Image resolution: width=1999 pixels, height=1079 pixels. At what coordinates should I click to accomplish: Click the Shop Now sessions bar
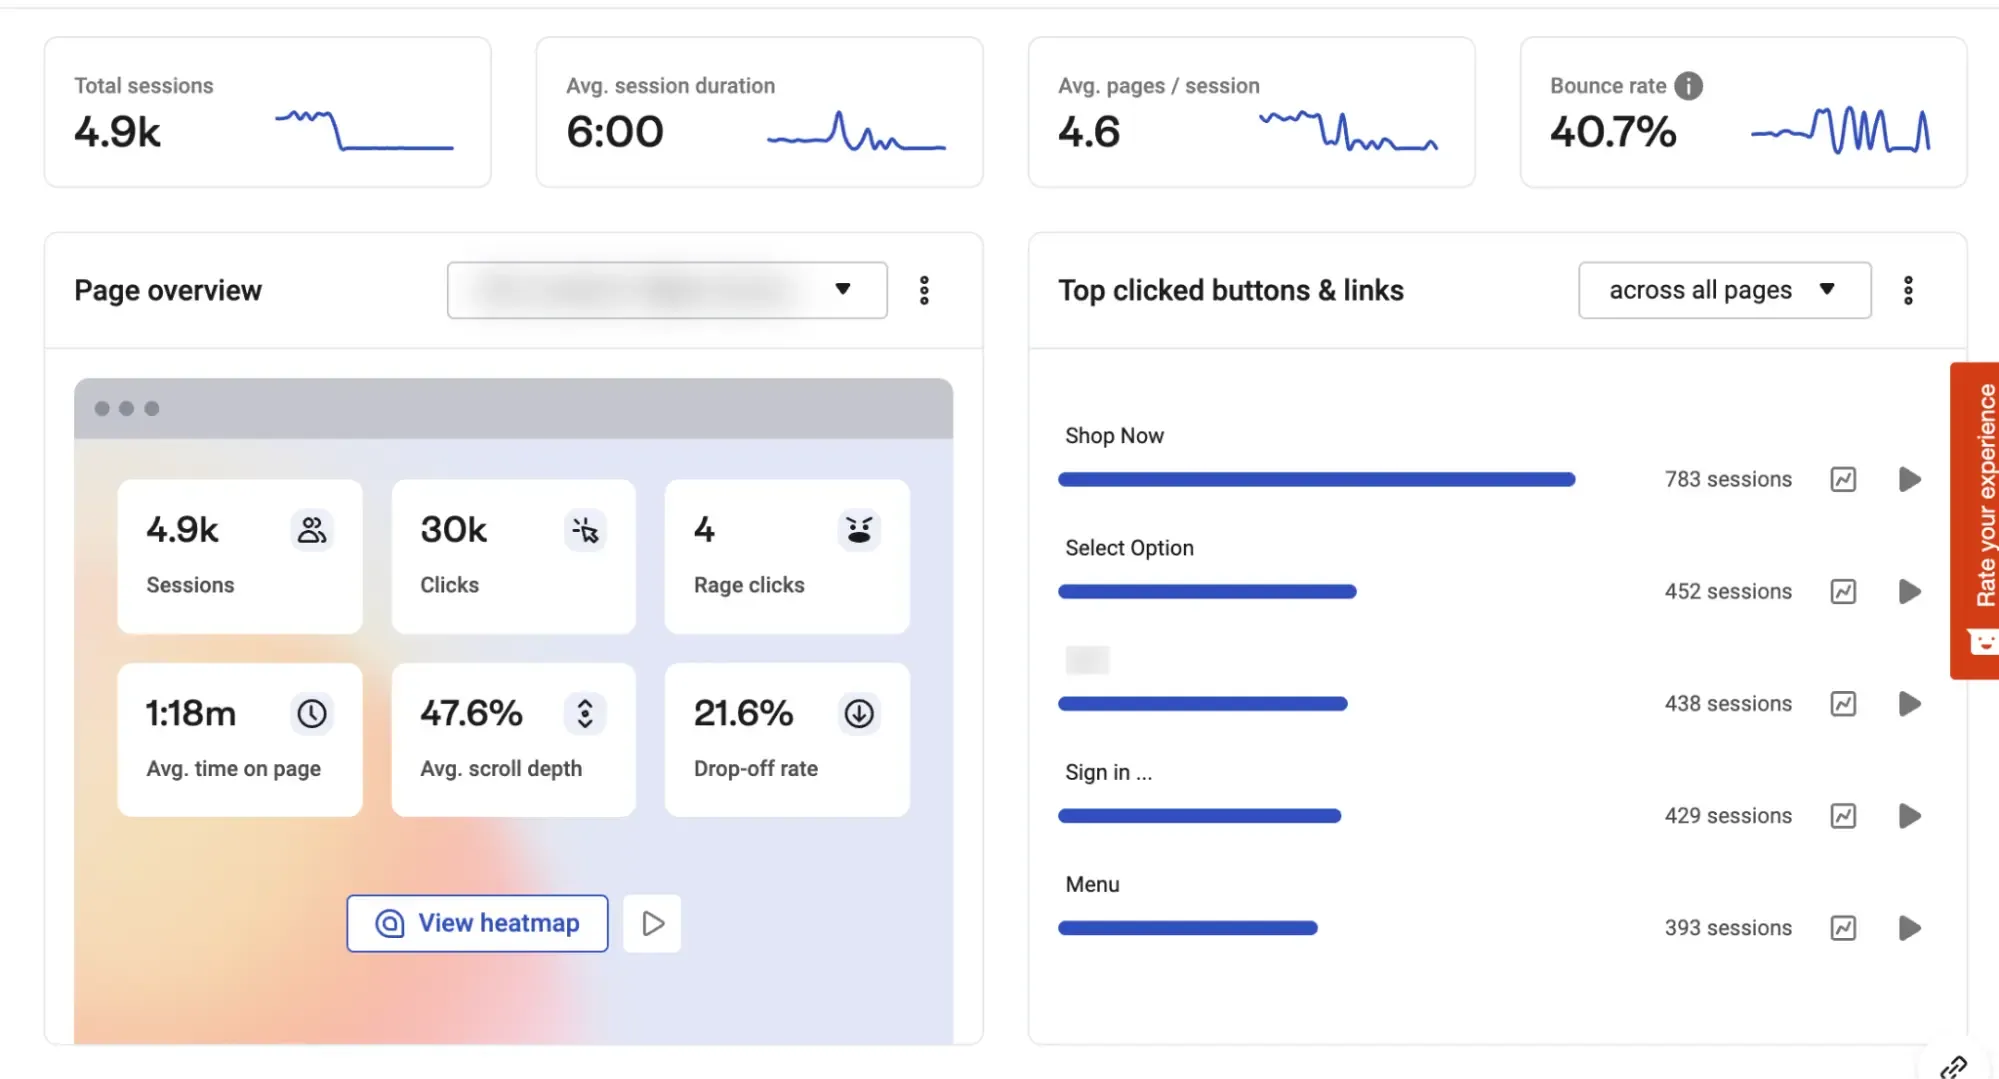tap(1316, 480)
